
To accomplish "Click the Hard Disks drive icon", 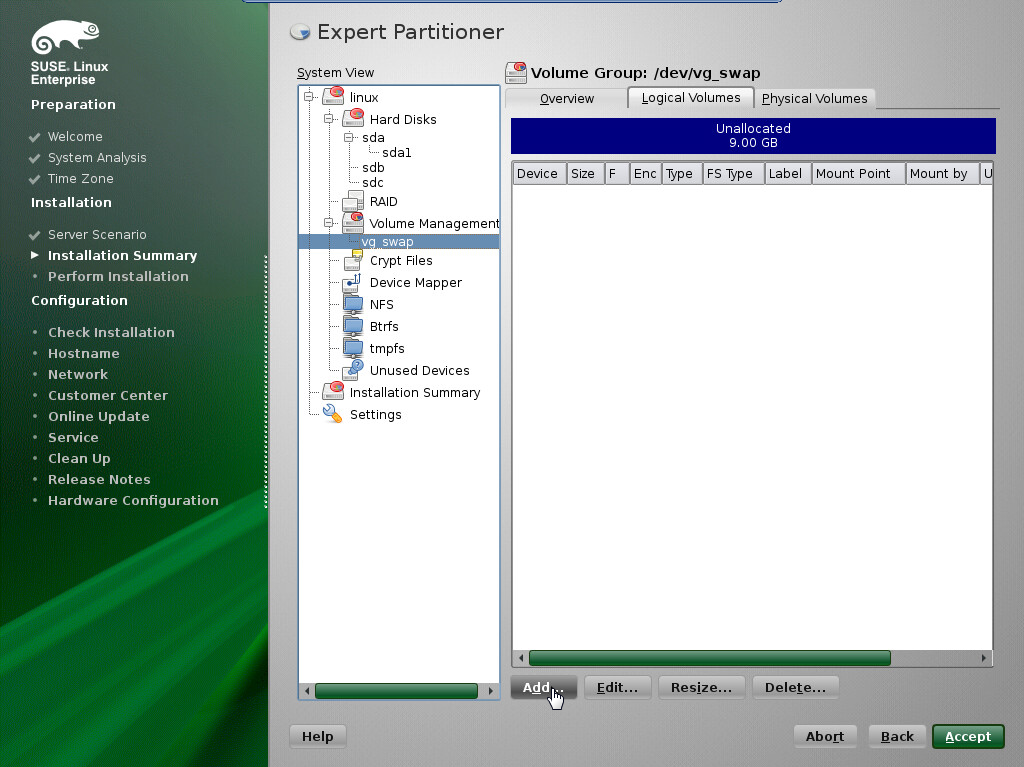I will [353, 118].
